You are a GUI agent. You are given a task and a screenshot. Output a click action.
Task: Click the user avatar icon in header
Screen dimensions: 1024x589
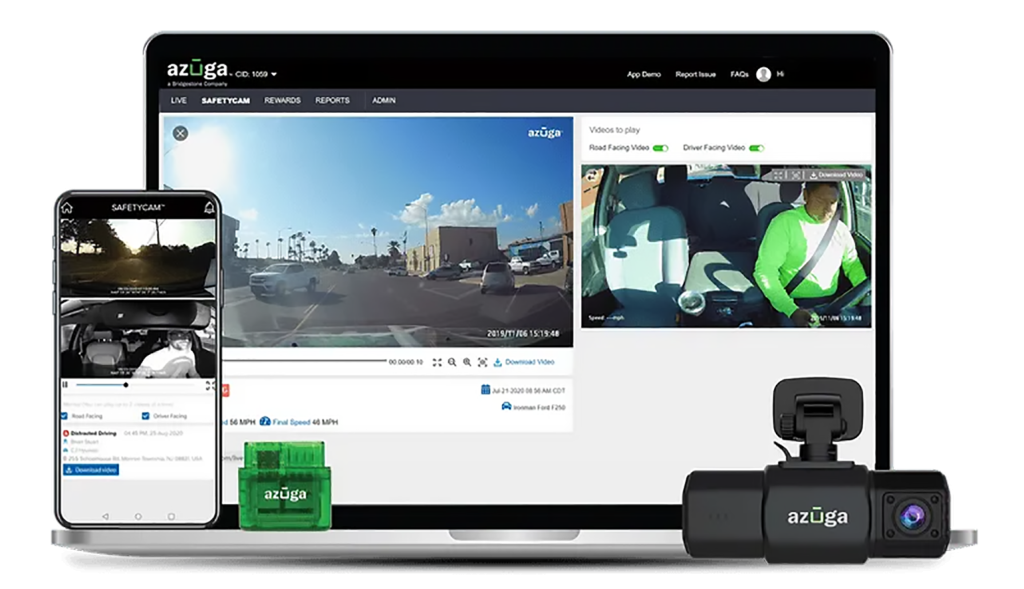tap(763, 74)
